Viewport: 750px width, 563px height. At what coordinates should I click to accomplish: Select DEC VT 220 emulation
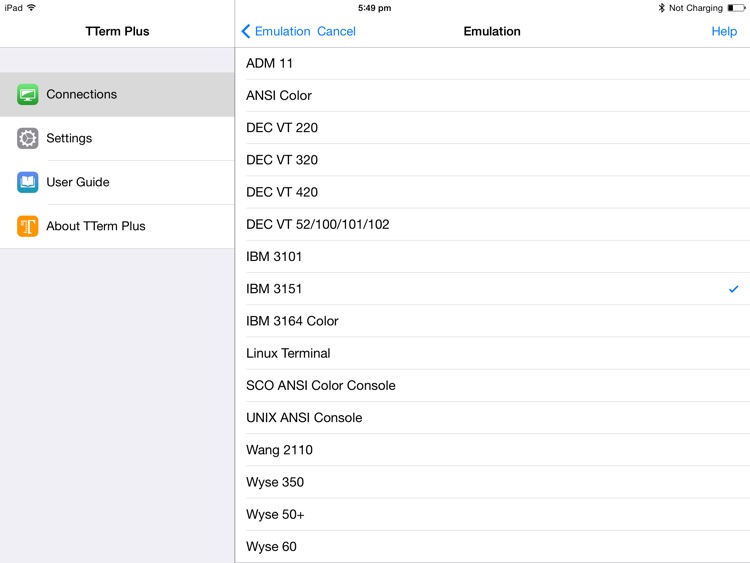pos(493,128)
